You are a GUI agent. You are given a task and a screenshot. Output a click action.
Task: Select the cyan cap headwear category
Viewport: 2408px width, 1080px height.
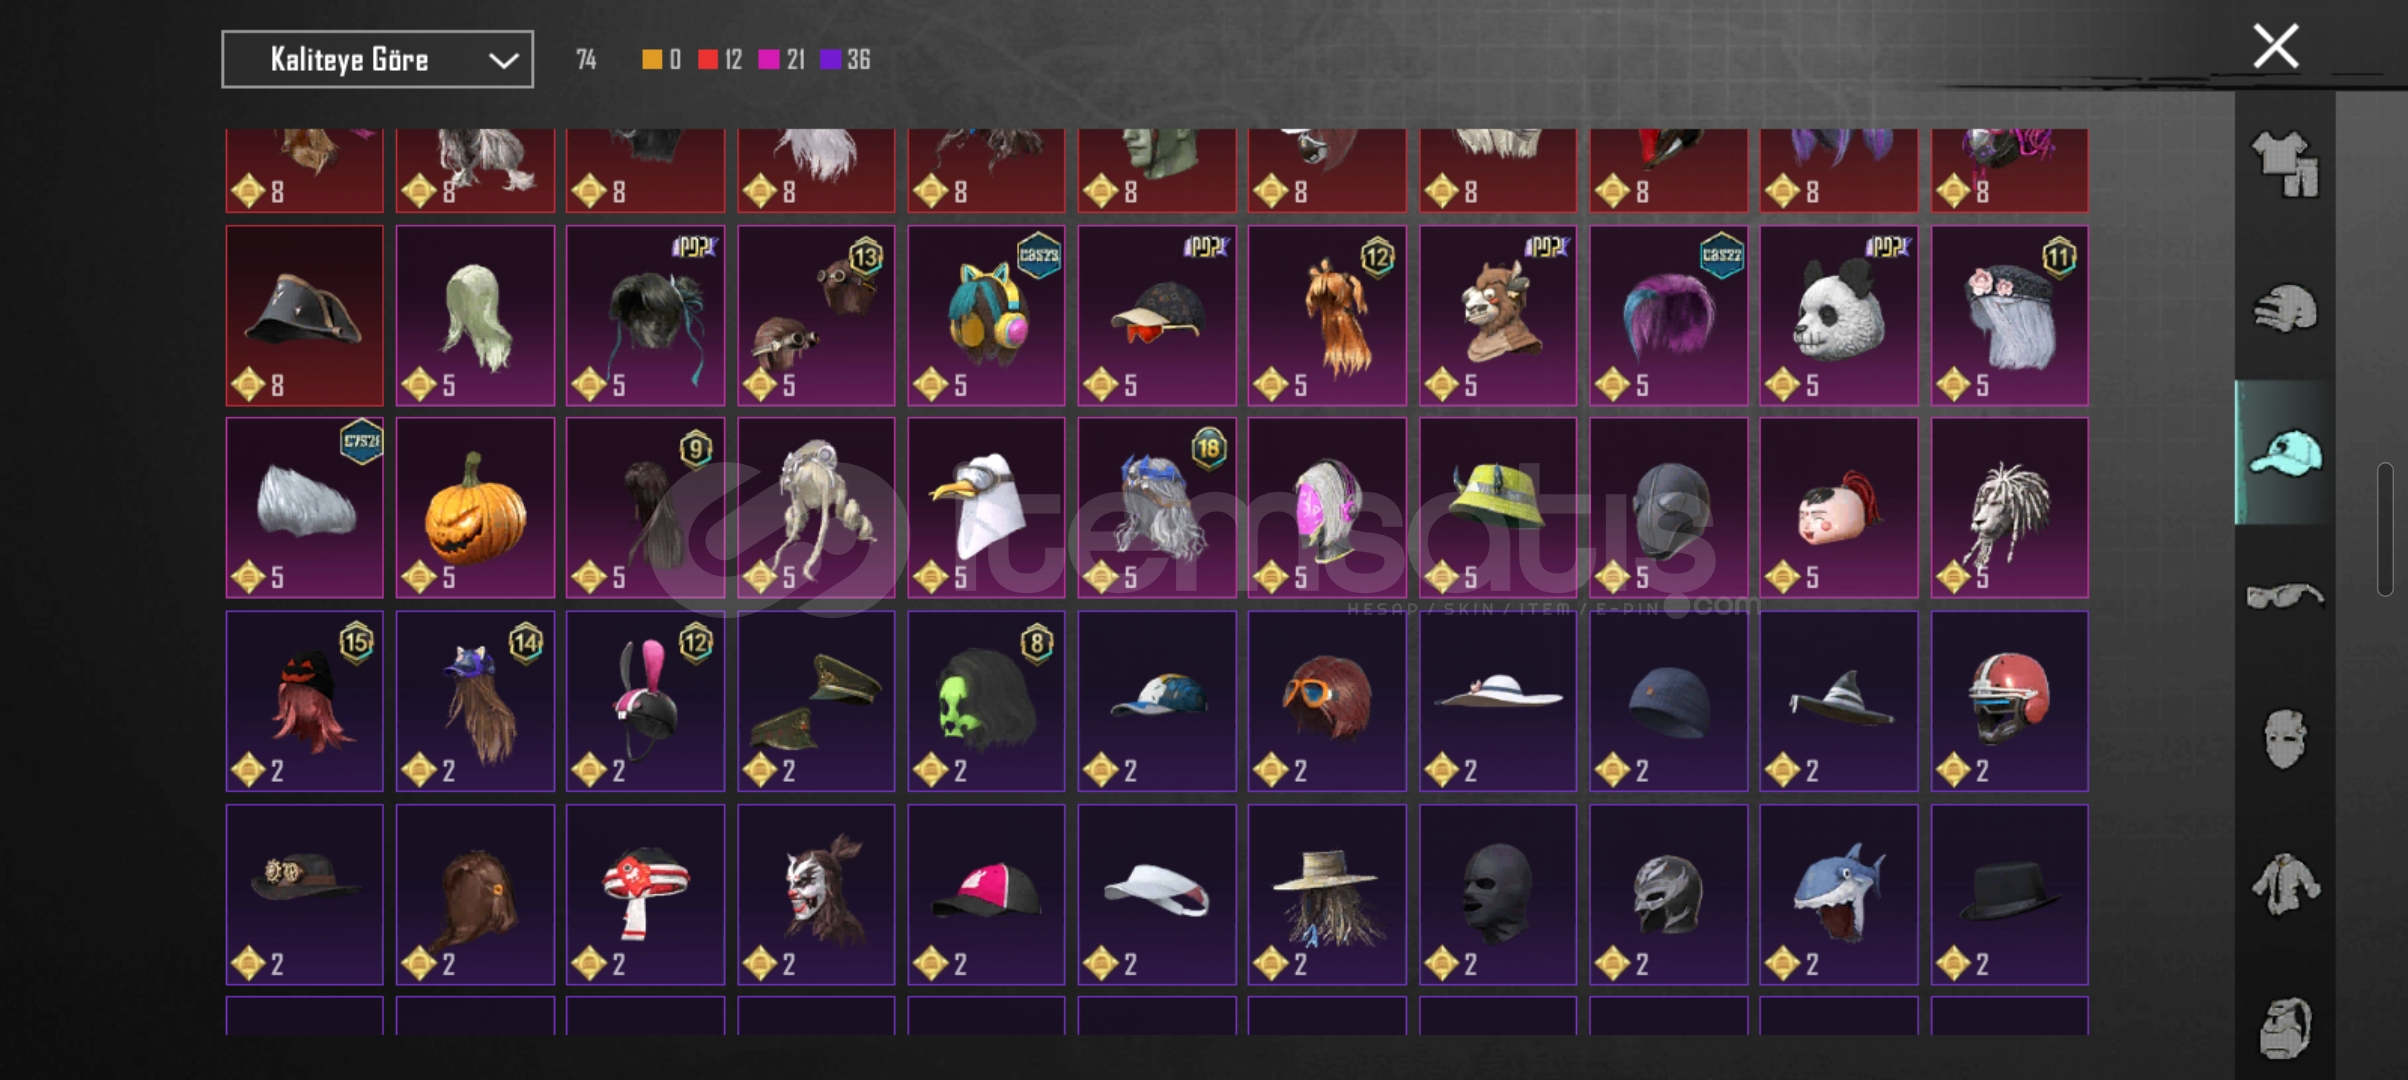2285,452
